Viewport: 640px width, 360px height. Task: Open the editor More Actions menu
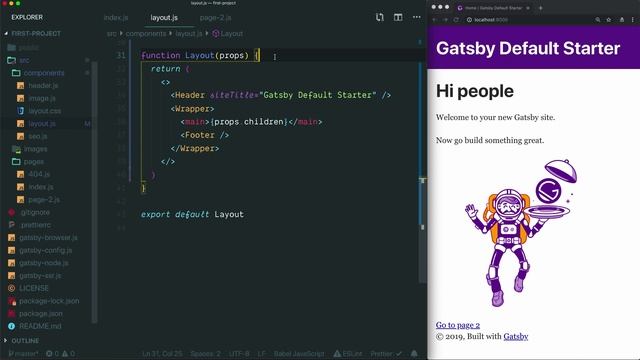point(416,17)
